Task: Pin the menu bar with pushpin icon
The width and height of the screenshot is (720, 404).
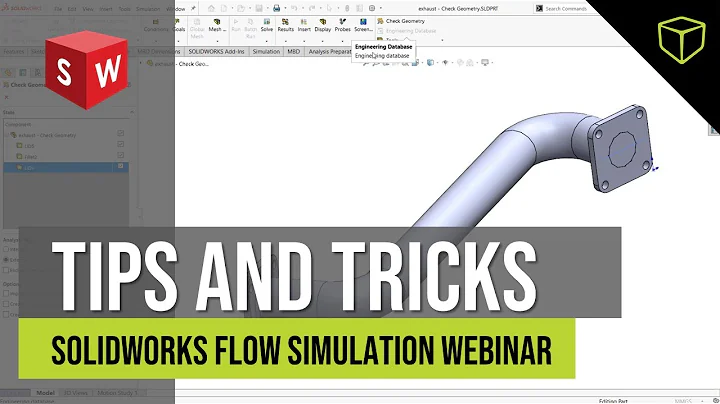Action: 193,8
